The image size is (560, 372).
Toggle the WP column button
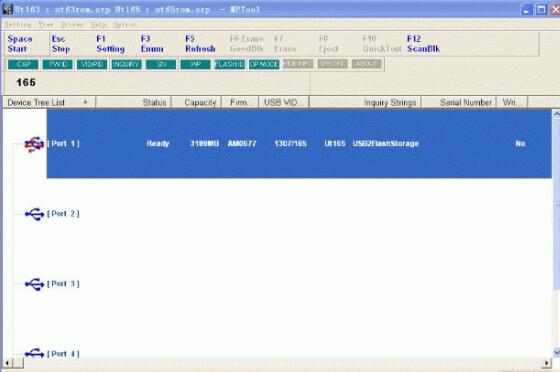point(195,65)
